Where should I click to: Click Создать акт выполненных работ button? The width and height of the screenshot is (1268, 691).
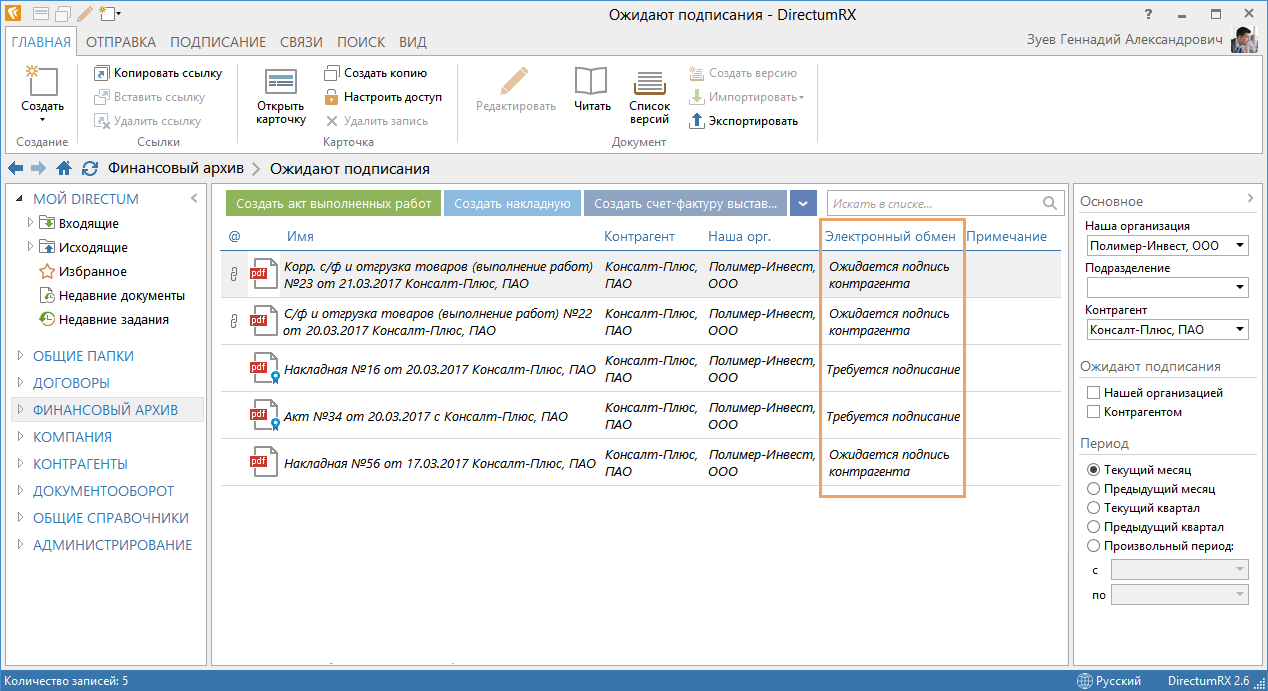[334, 203]
